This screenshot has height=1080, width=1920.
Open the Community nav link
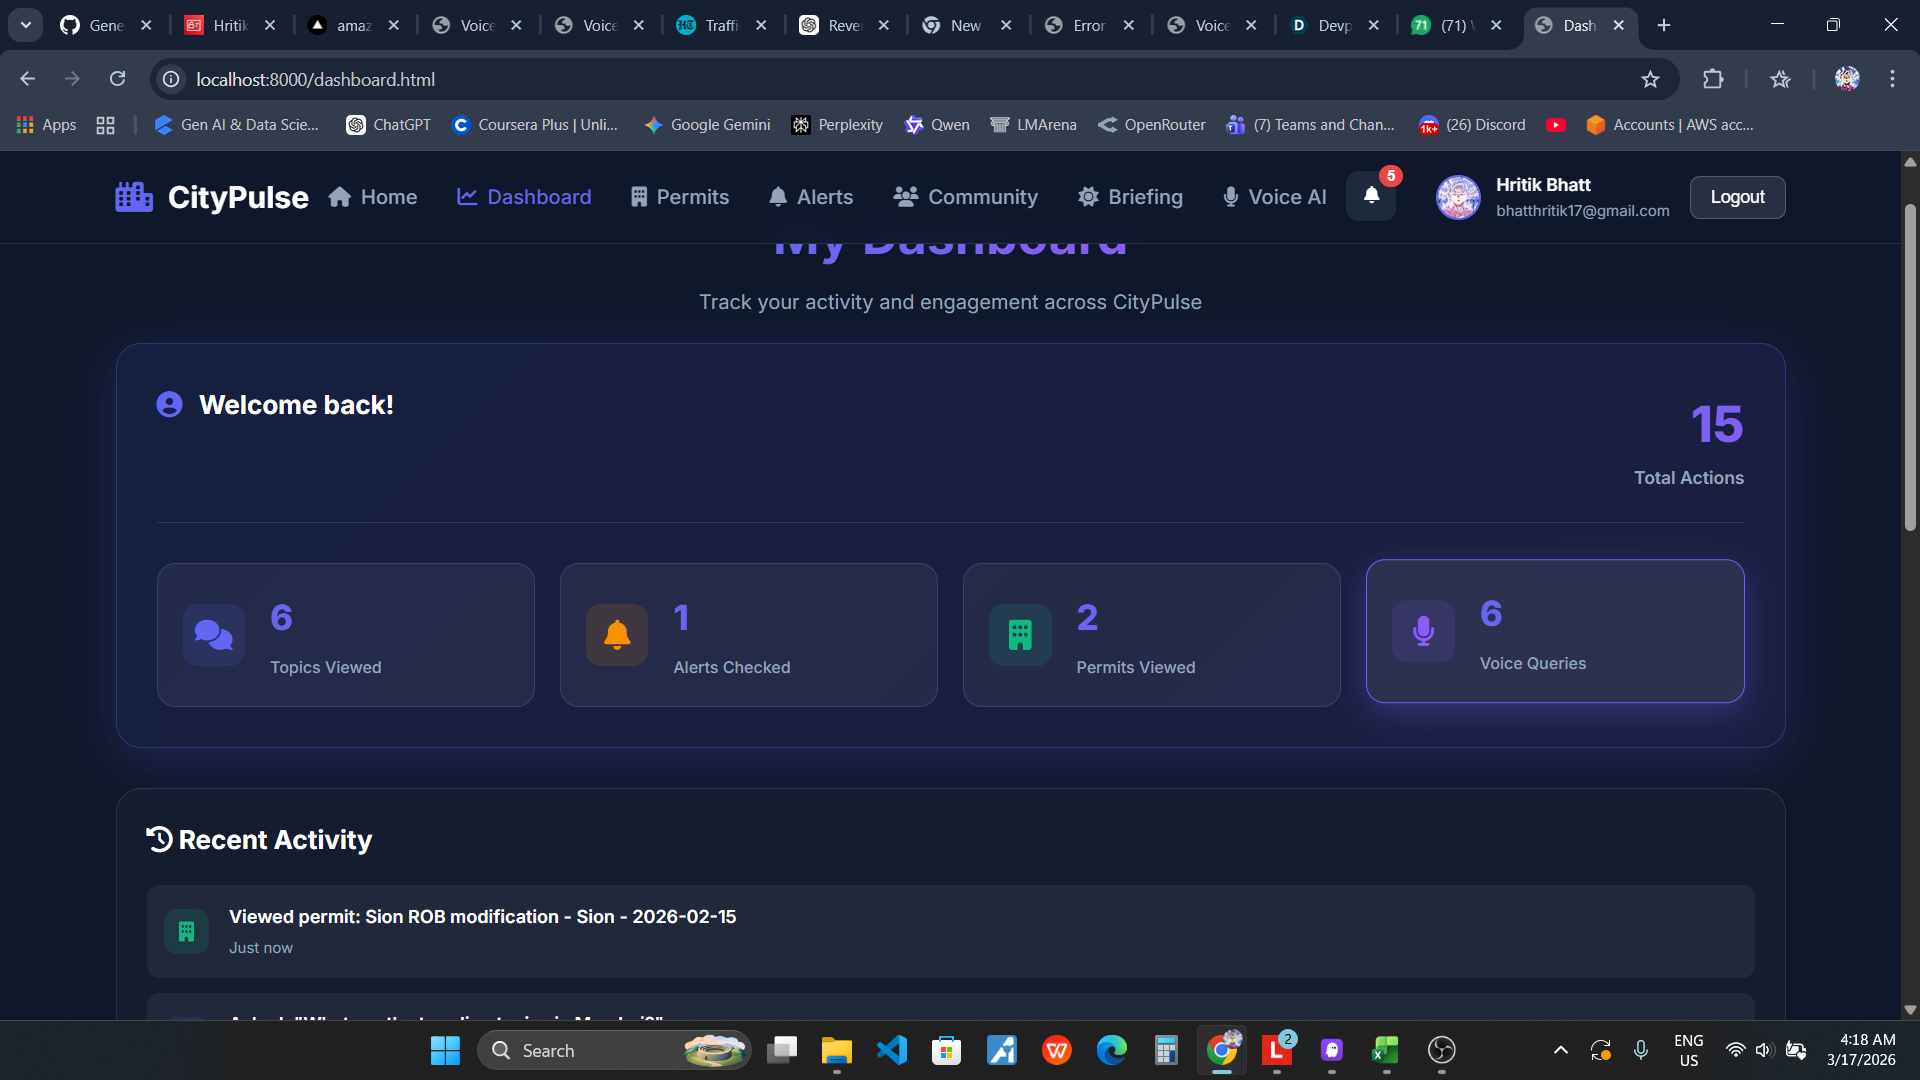pos(966,197)
